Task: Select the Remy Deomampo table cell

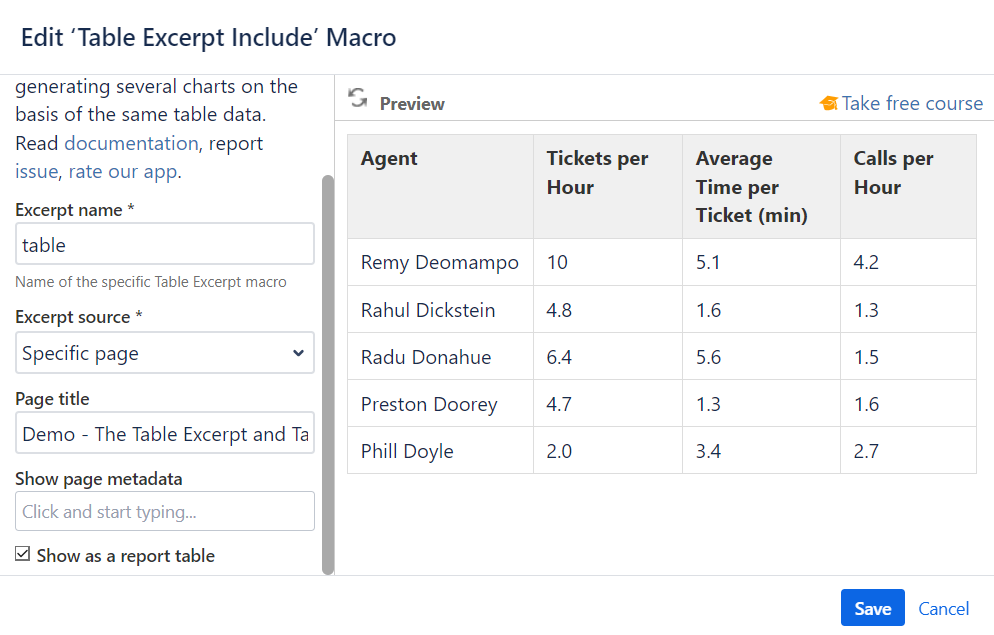Action: (x=440, y=262)
